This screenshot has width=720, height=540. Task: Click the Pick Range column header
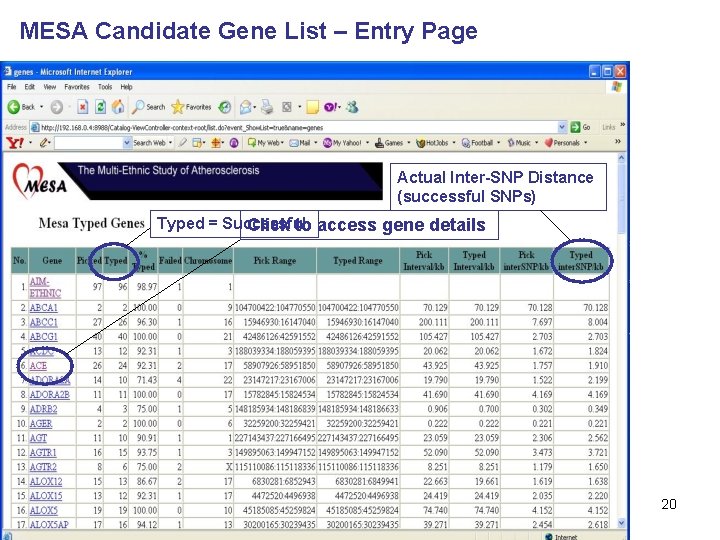[275, 260]
